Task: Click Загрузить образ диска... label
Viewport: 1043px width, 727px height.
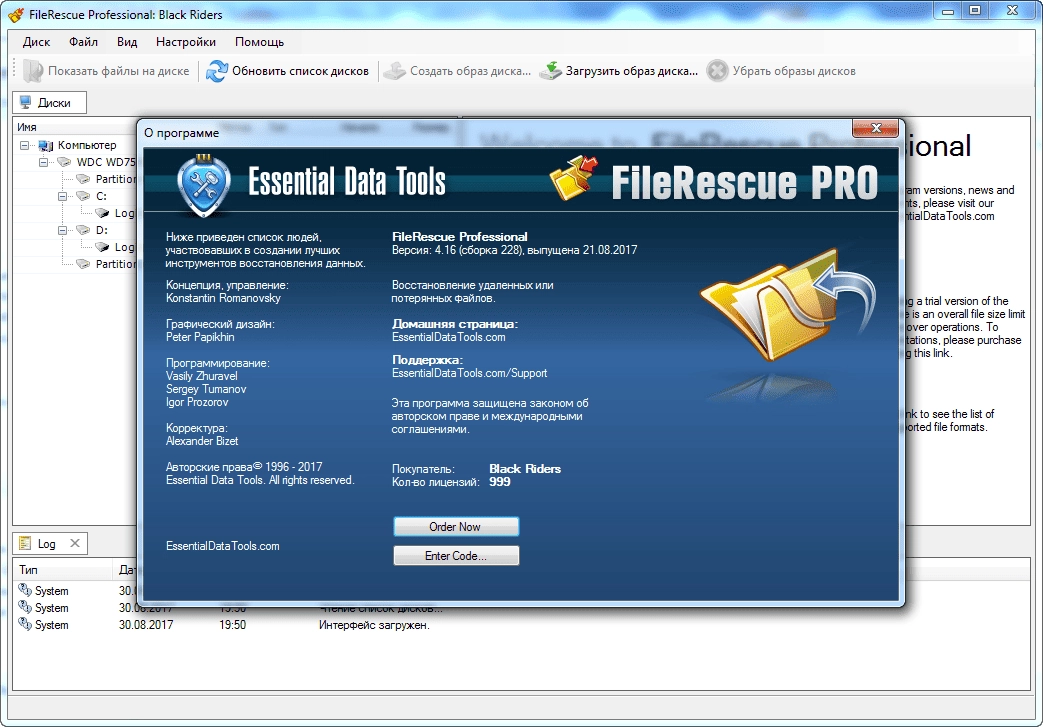Action: [x=632, y=71]
